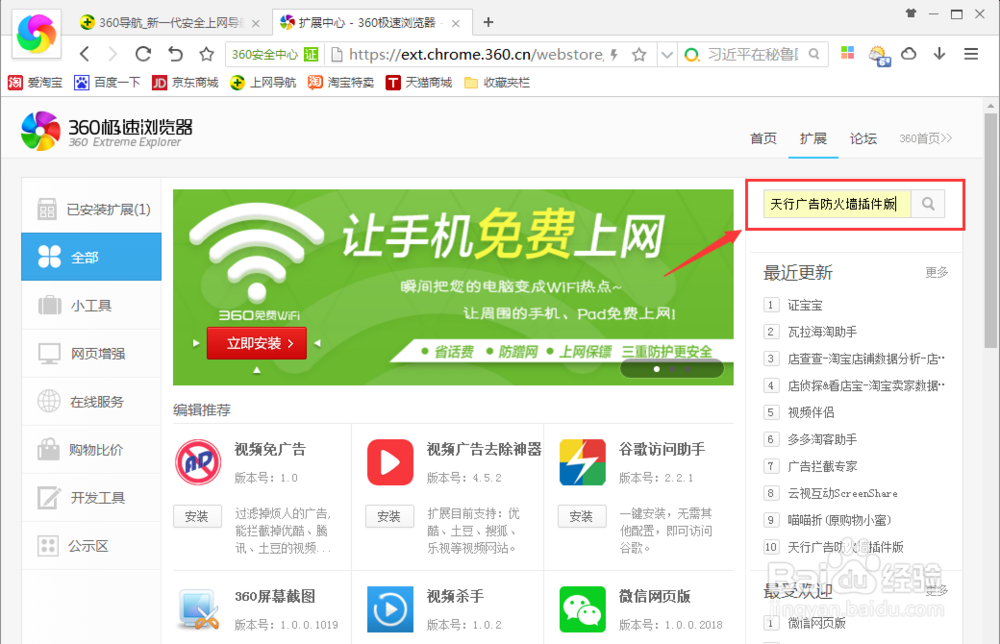This screenshot has height=644, width=1000.
Task: Open 视频伴侣 in recent updates
Action: tap(811, 413)
